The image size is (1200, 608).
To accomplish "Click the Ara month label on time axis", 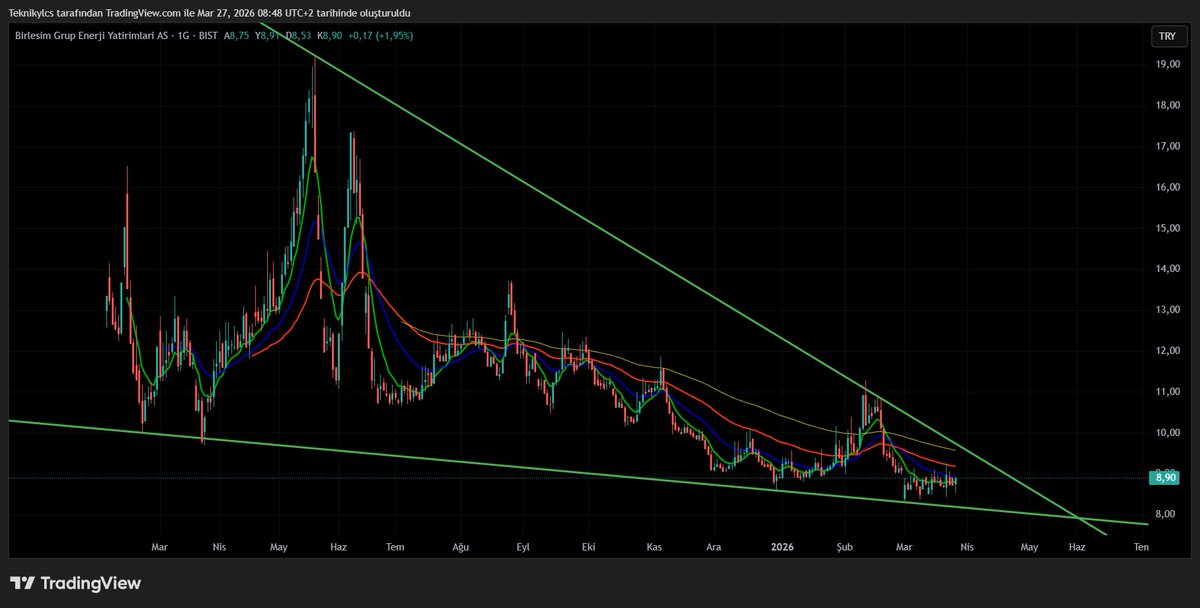I will (x=714, y=547).
